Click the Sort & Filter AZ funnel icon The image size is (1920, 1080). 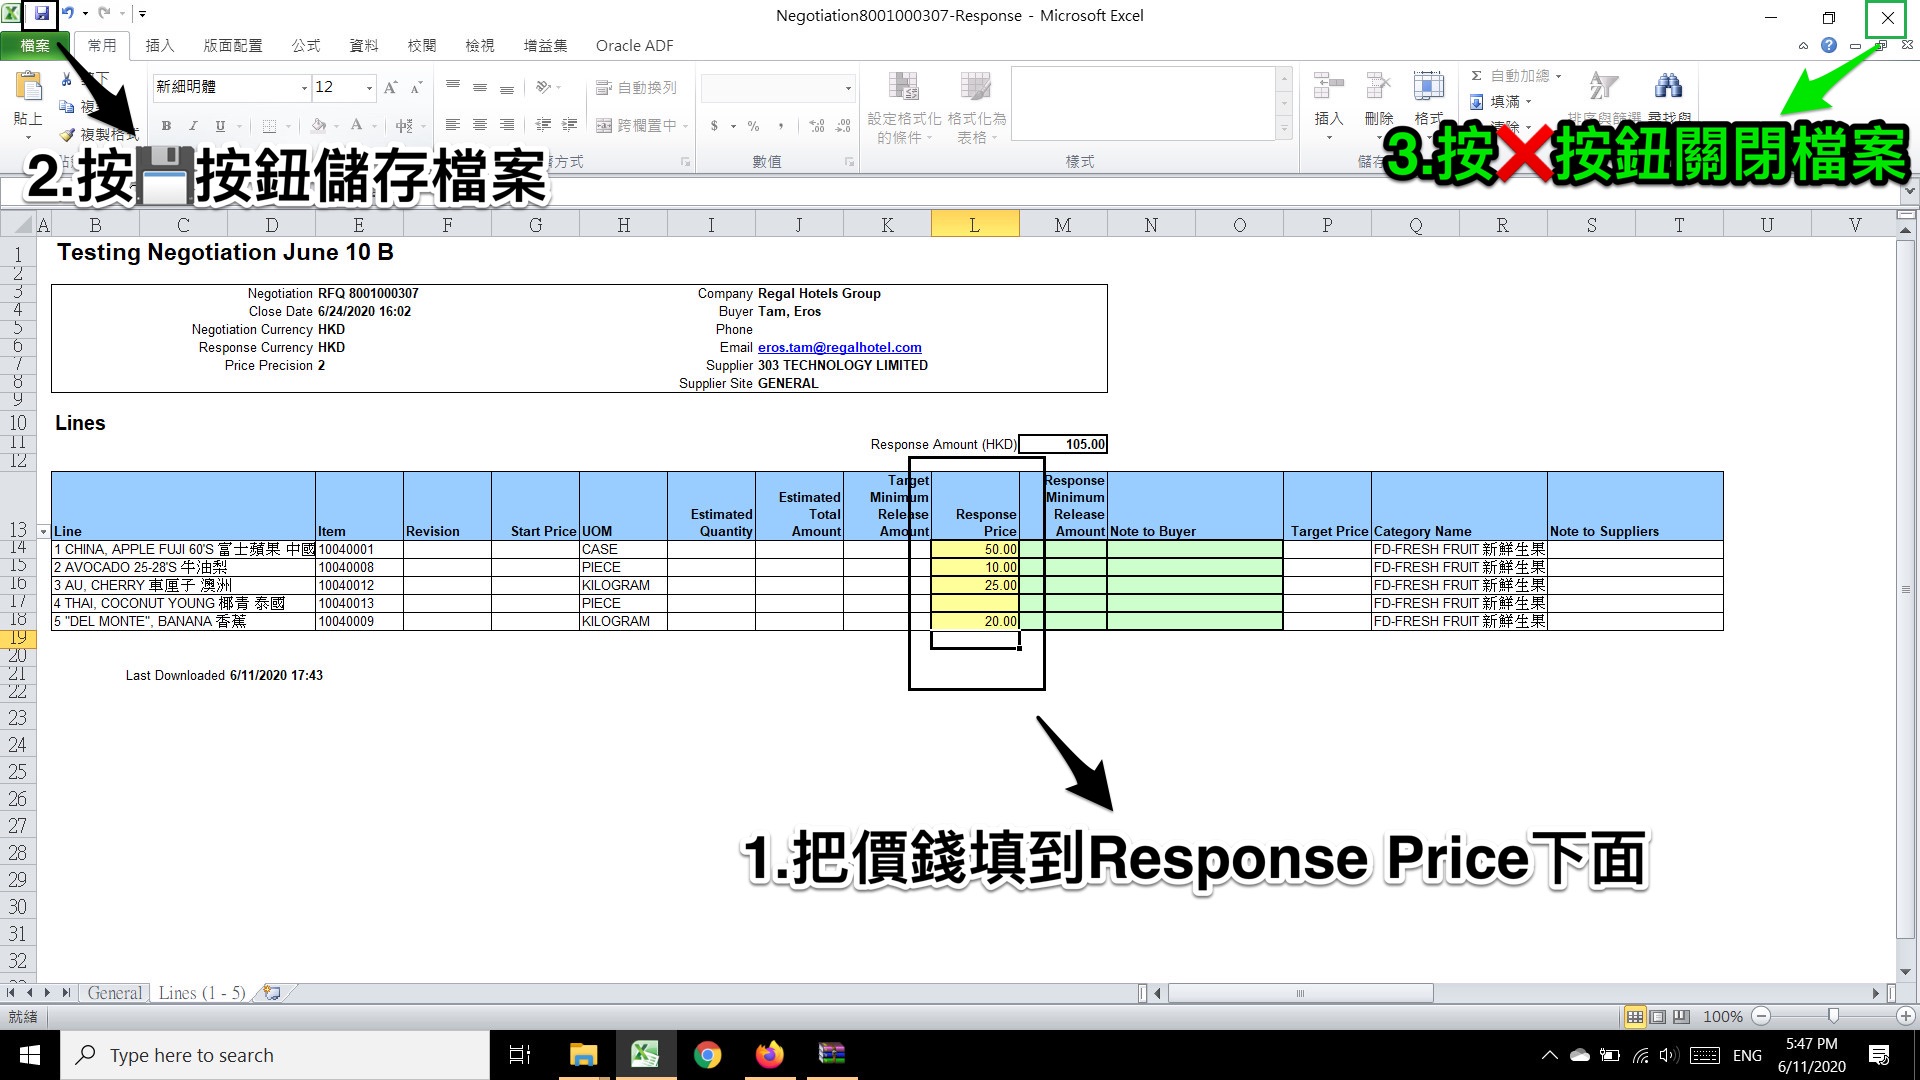point(1604,86)
